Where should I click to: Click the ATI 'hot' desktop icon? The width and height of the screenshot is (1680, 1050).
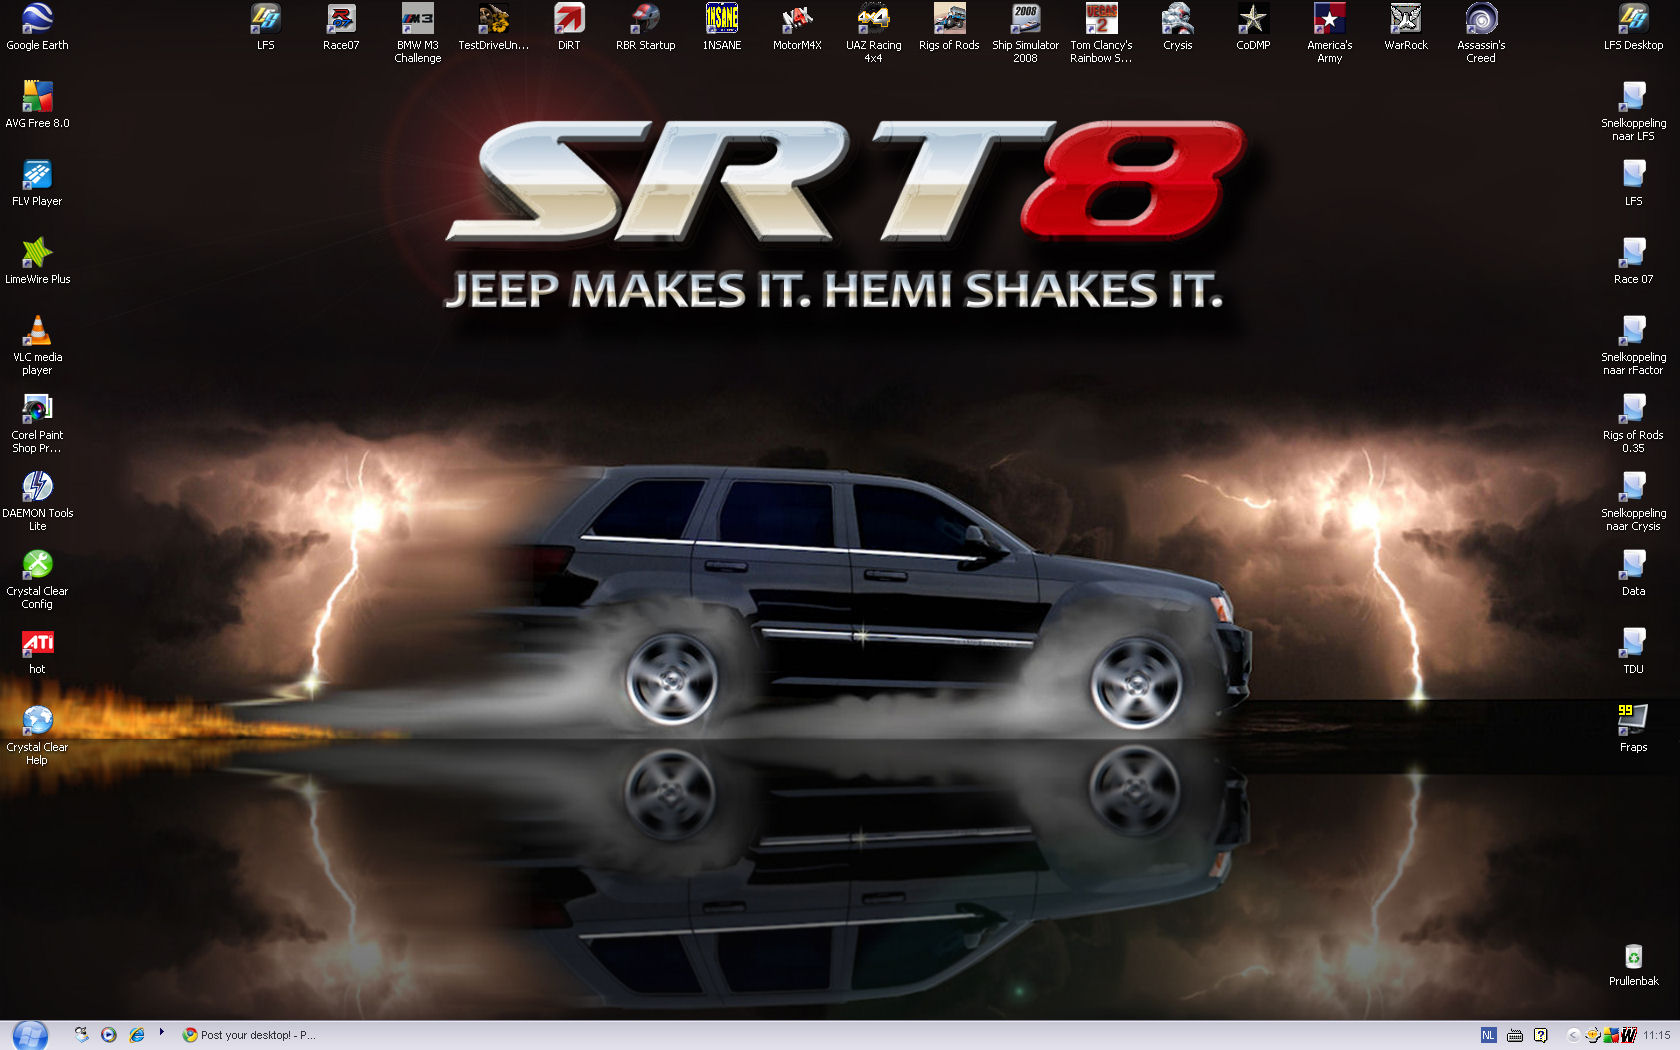tap(37, 651)
